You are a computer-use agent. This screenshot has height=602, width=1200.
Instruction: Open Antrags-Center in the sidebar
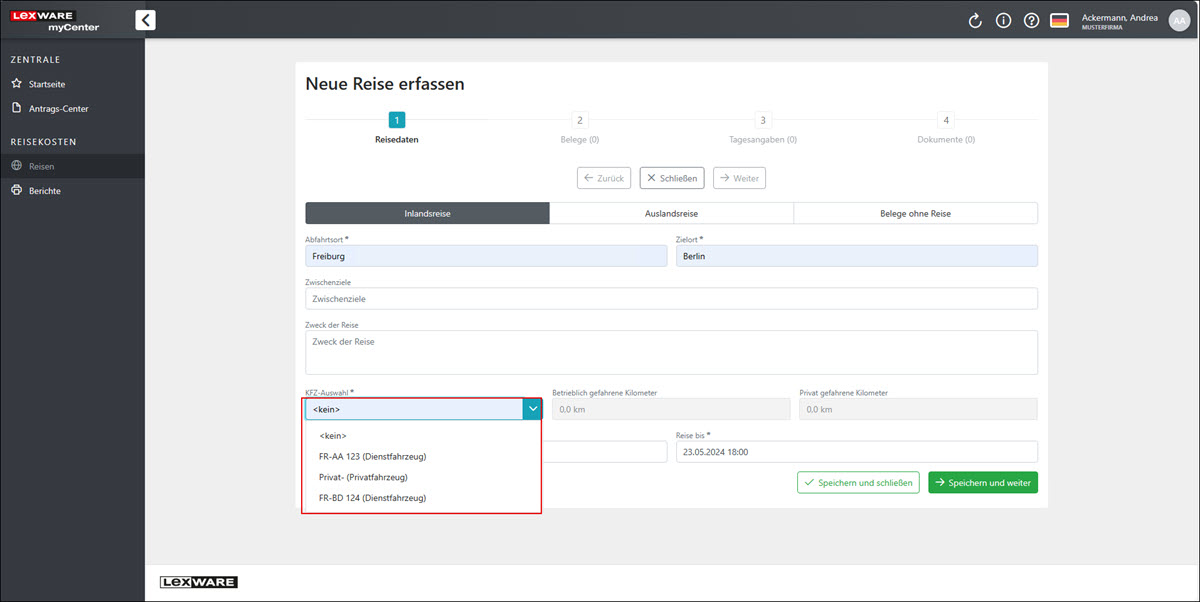(x=65, y=108)
